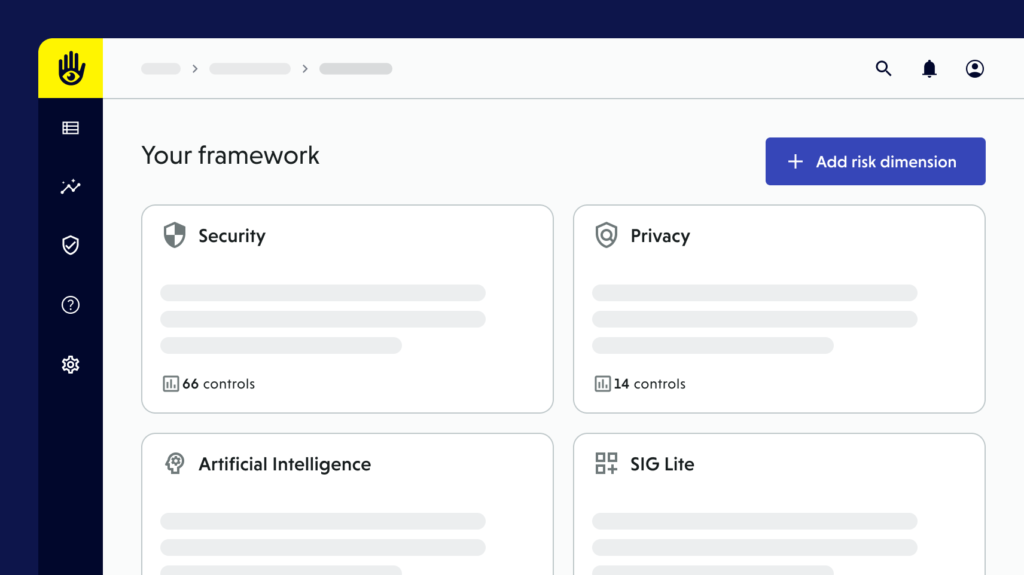
Task: Select the shield checkmark sidebar icon
Action: click(x=70, y=245)
